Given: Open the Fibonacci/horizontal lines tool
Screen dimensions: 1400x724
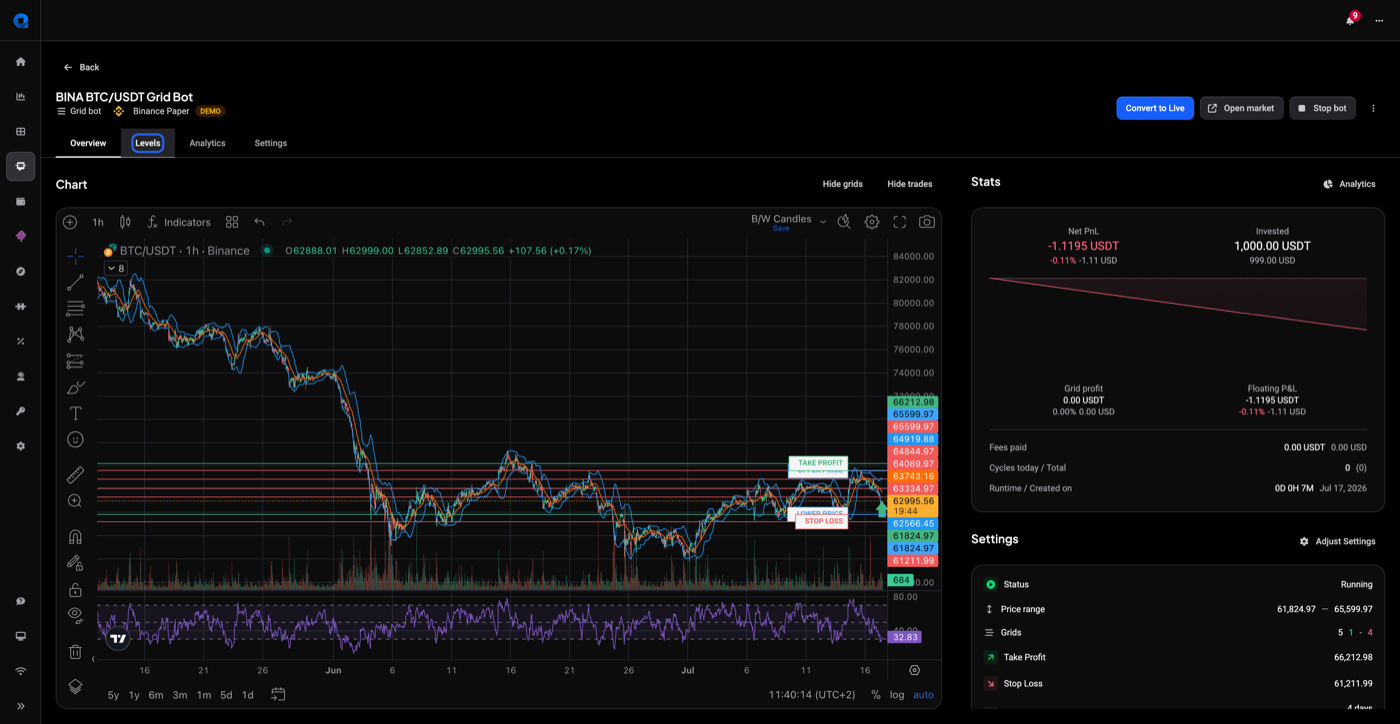Looking at the screenshot, I should pyautogui.click(x=75, y=309).
